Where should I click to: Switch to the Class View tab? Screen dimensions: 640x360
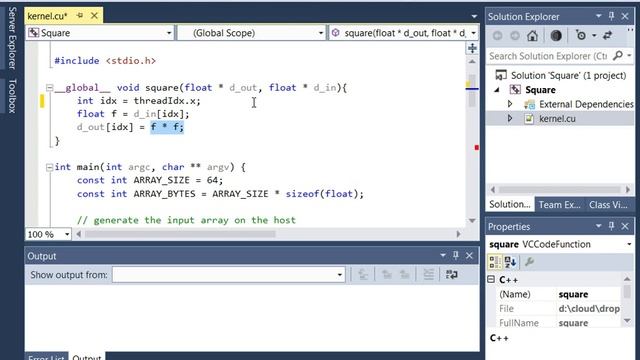[608, 204]
